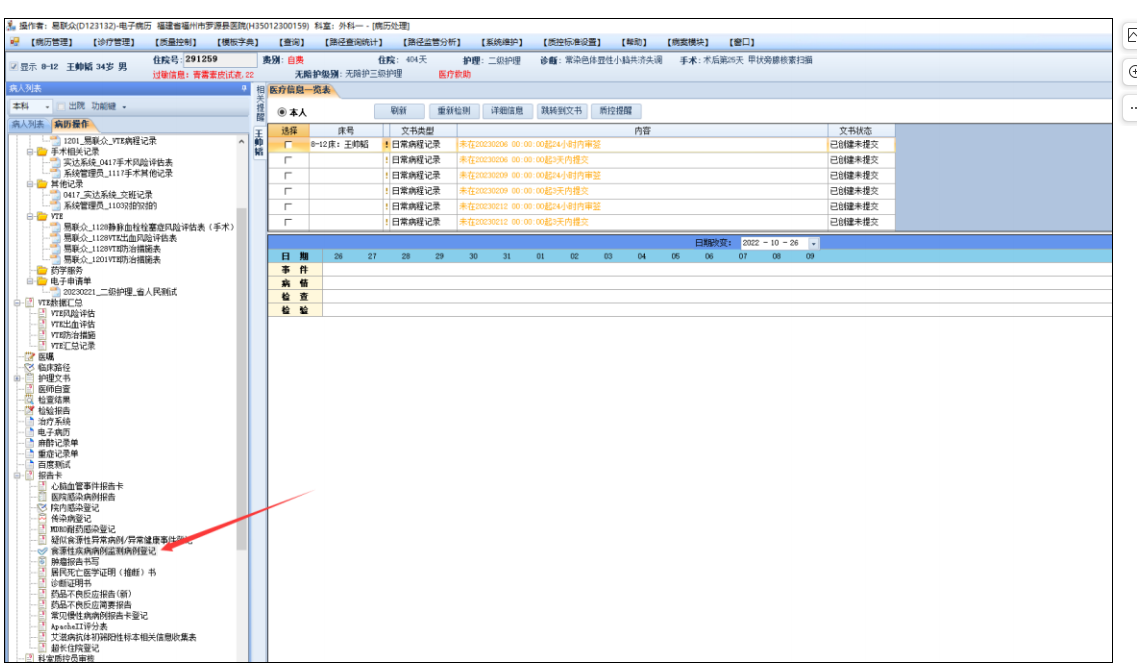Click the 重症记录单 document icon
Viewport: 1137px width, 667px height.
(30, 454)
